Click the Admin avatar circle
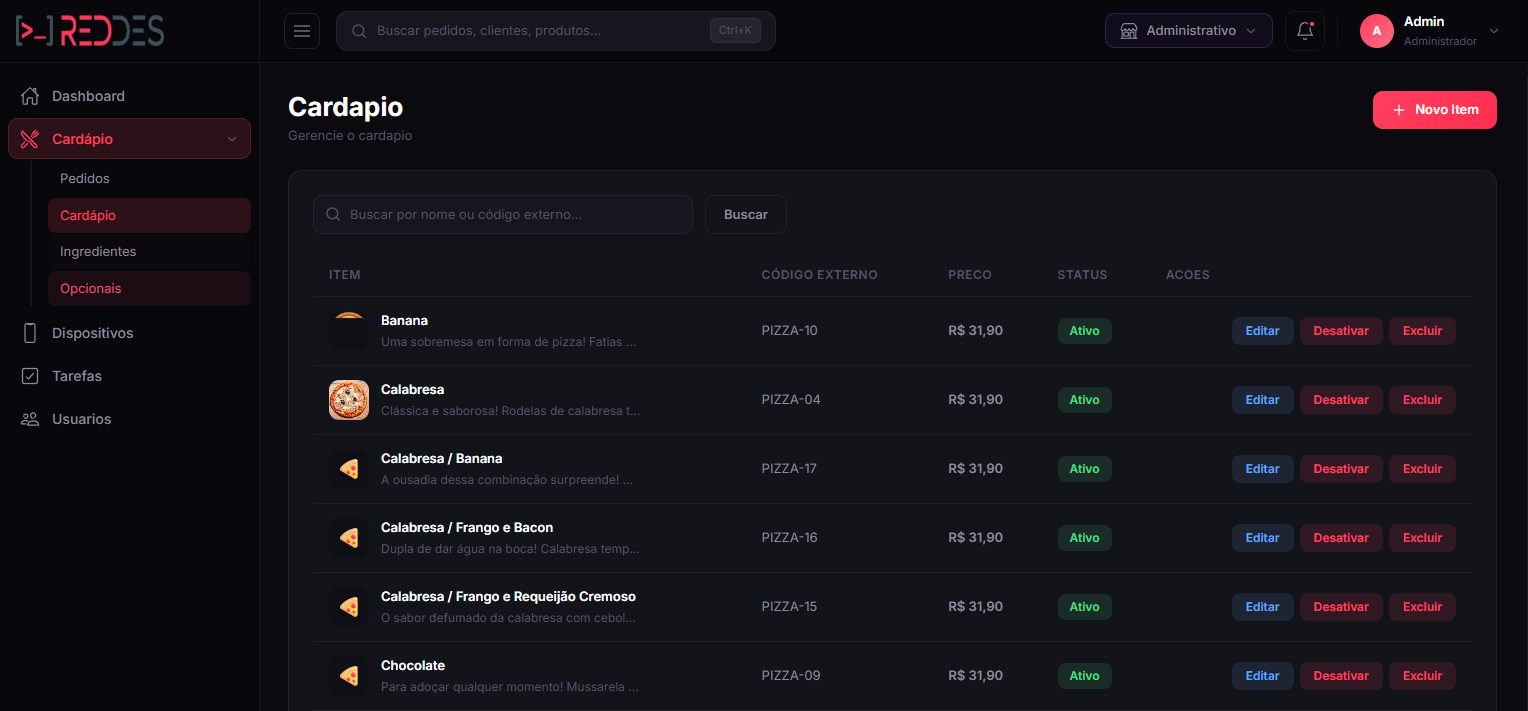 coord(1376,31)
